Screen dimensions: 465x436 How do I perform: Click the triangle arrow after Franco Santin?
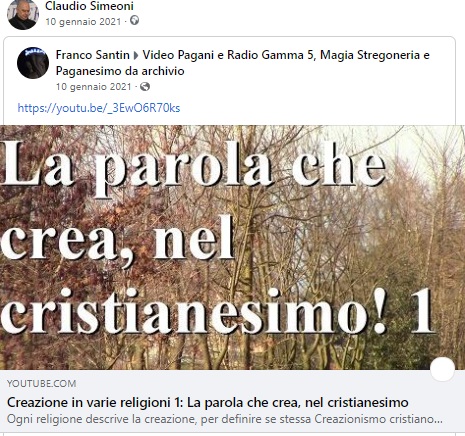[x=136, y=56]
